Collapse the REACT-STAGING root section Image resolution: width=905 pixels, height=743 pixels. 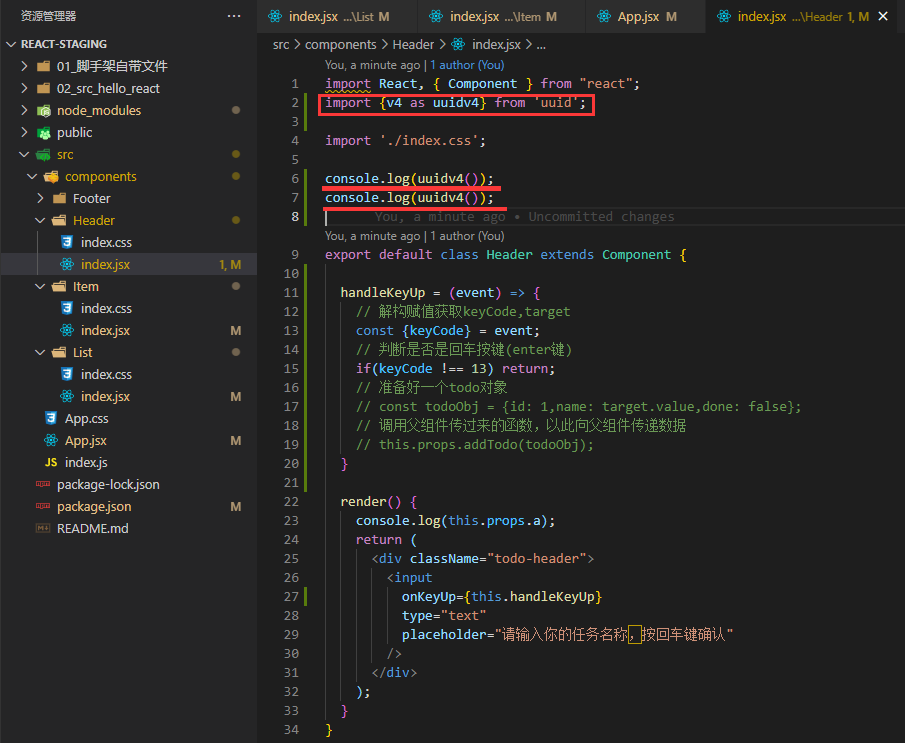[11, 44]
